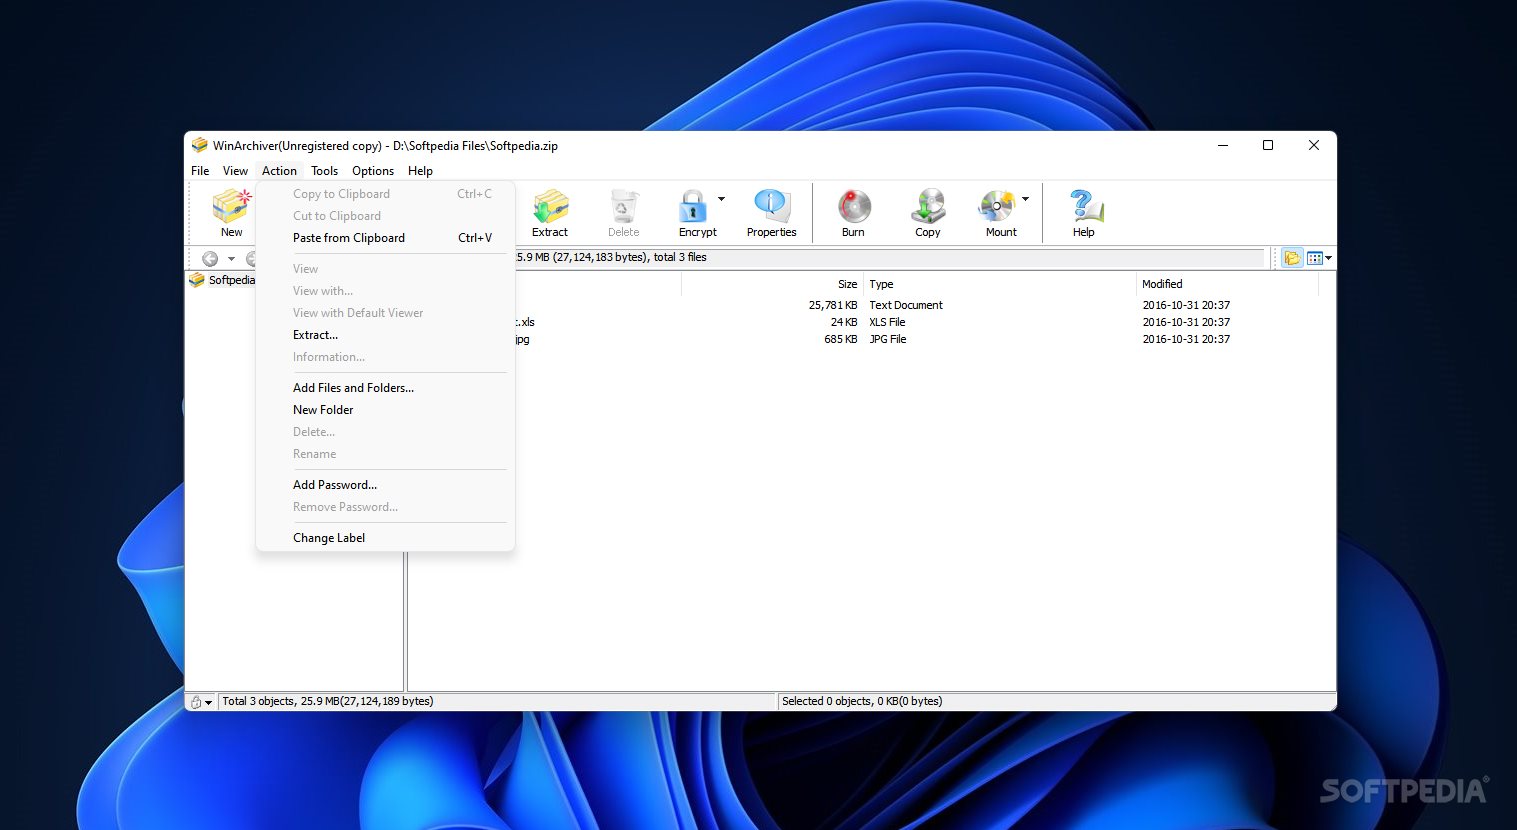The width and height of the screenshot is (1517, 830).
Task: Sort by the Size column header
Action: pos(772,284)
